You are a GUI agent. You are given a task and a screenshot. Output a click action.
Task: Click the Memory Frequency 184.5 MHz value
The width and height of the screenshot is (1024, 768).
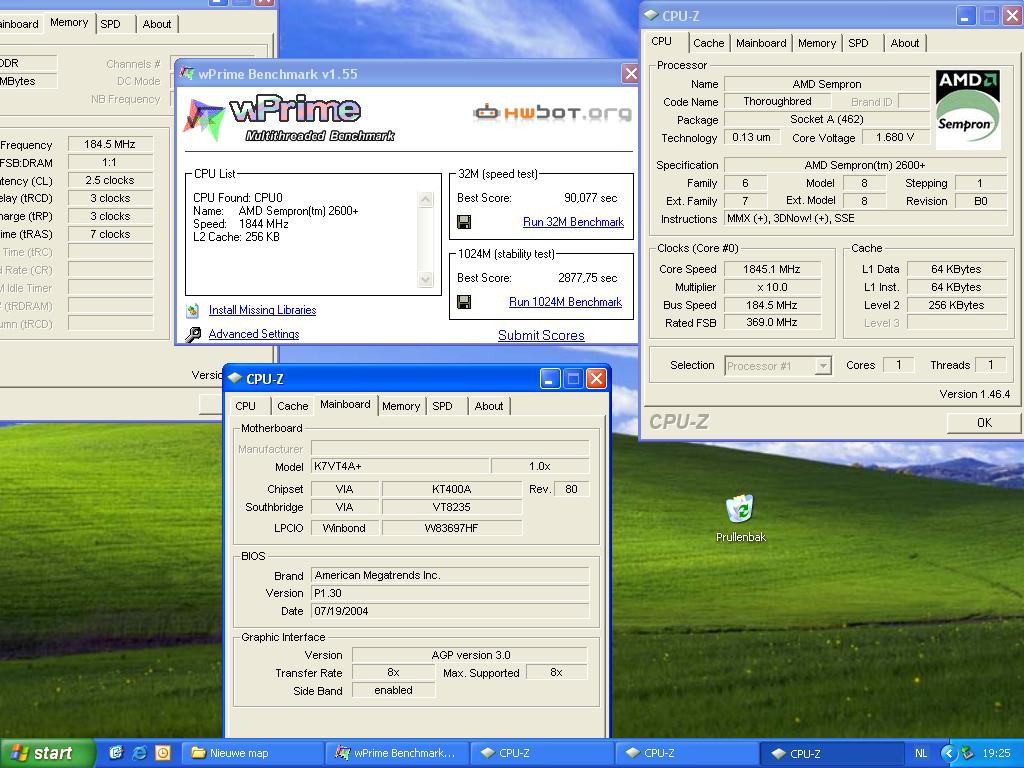point(110,144)
